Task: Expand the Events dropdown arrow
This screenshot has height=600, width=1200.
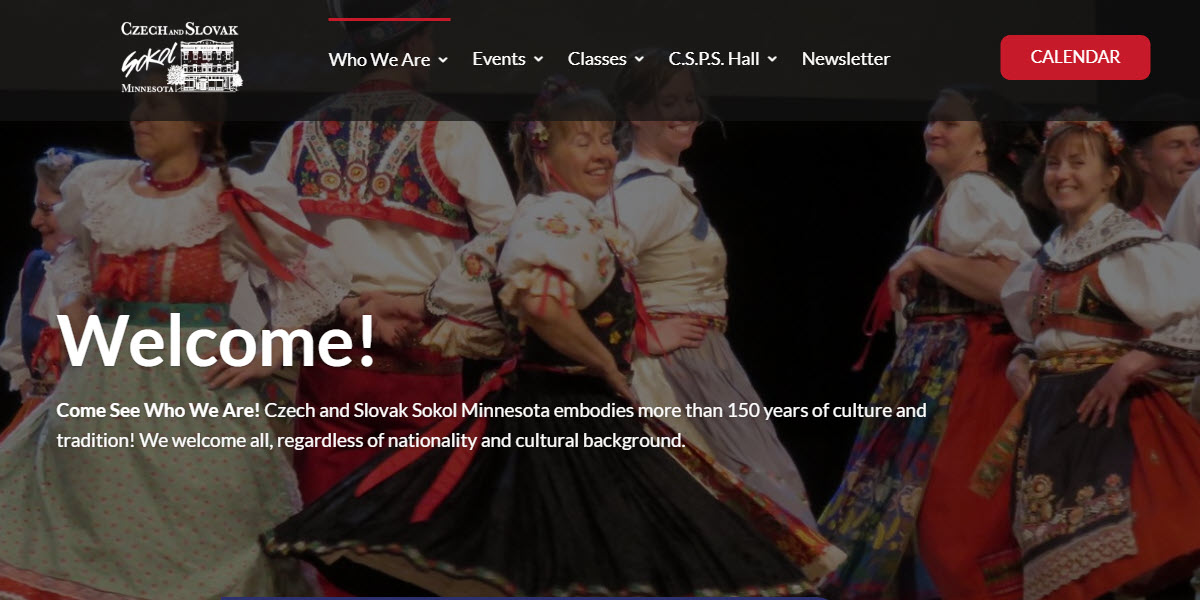Action: (x=538, y=60)
